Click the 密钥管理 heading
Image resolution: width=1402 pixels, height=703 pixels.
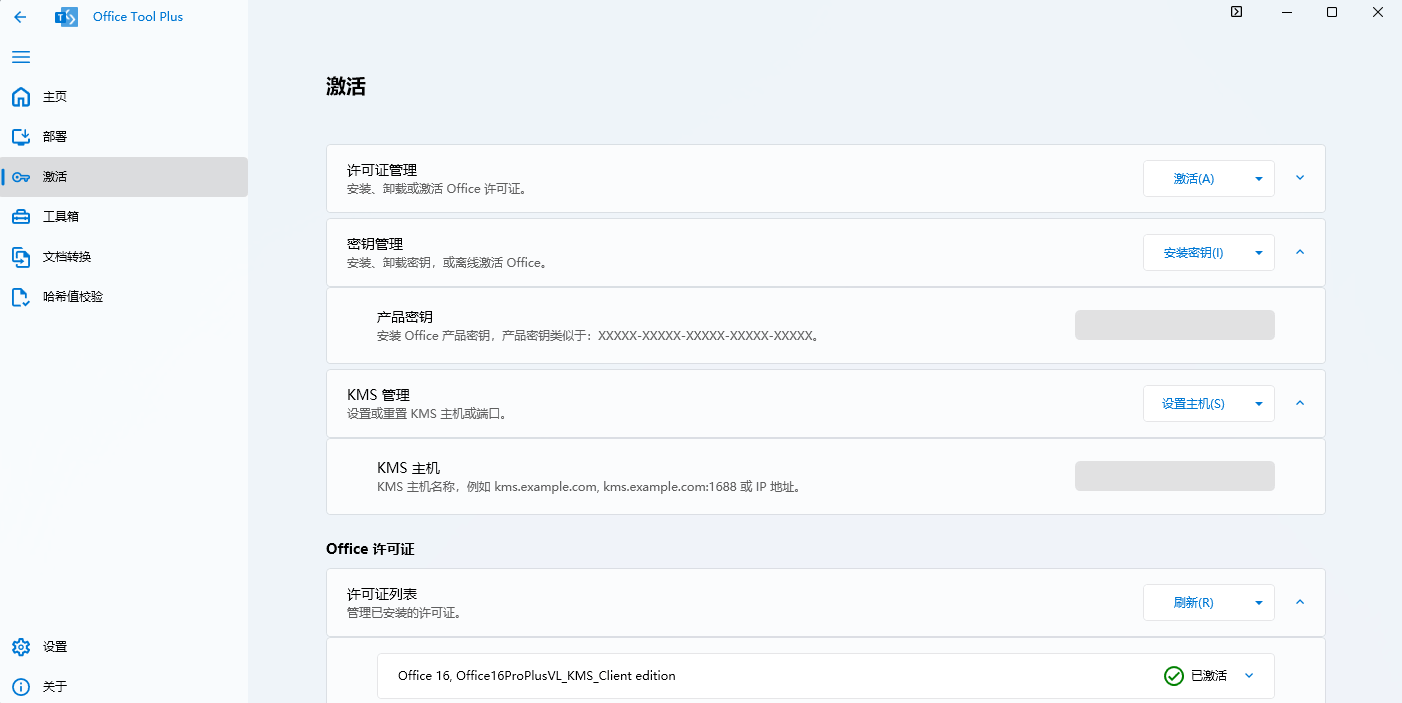(x=375, y=244)
